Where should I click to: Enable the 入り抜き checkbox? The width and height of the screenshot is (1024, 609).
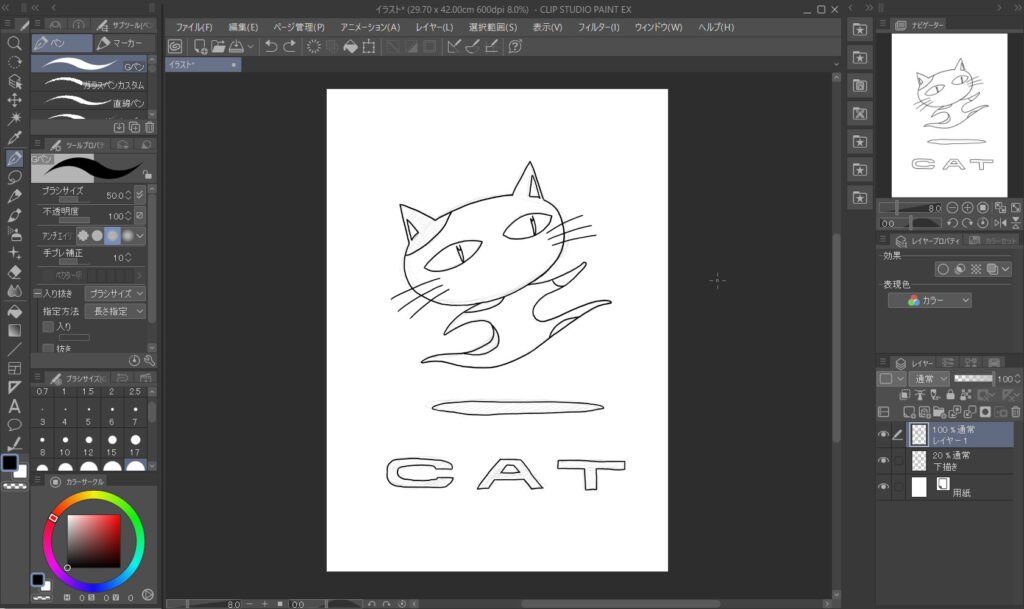(x=38, y=294)
